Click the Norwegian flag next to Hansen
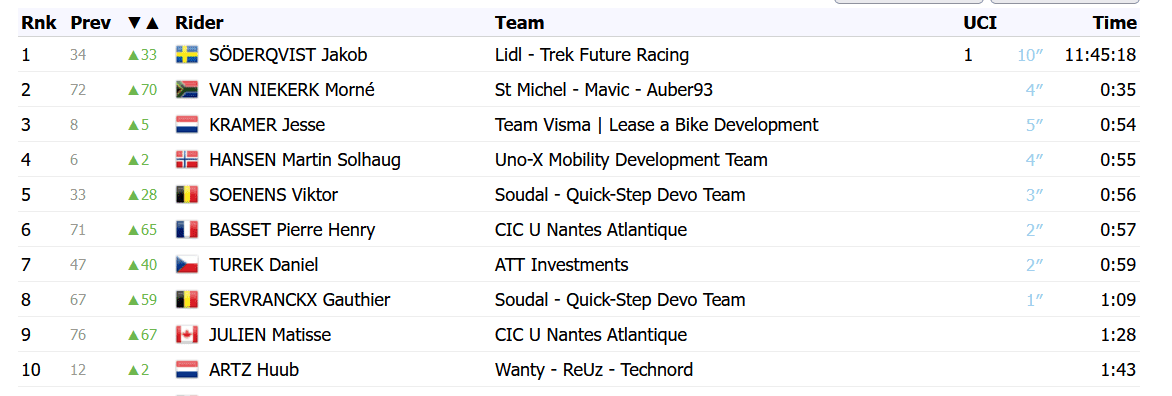1172x396 pixels. point(186,160)
